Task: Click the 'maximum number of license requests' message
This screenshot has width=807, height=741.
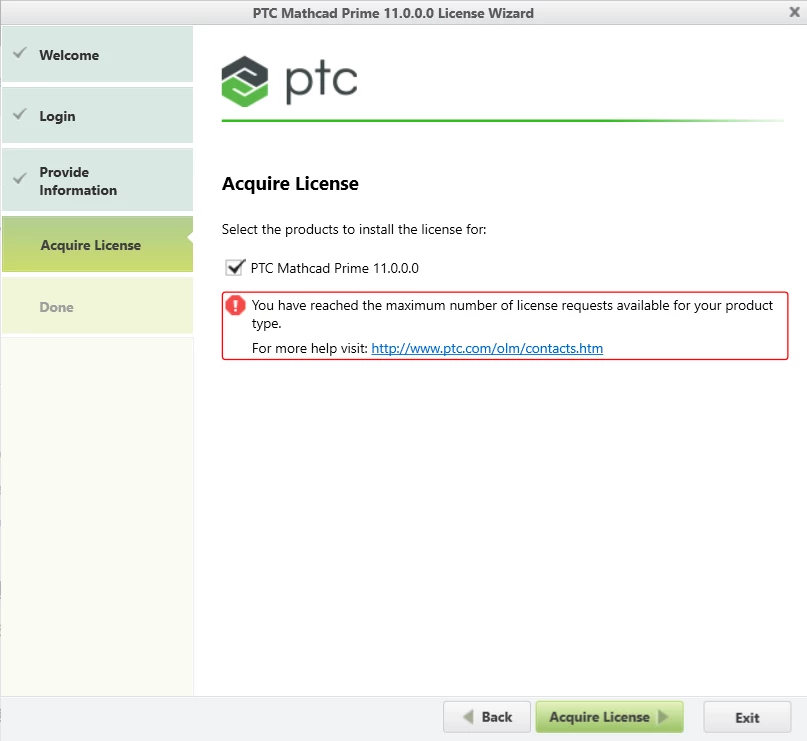Action: point(512,314)
